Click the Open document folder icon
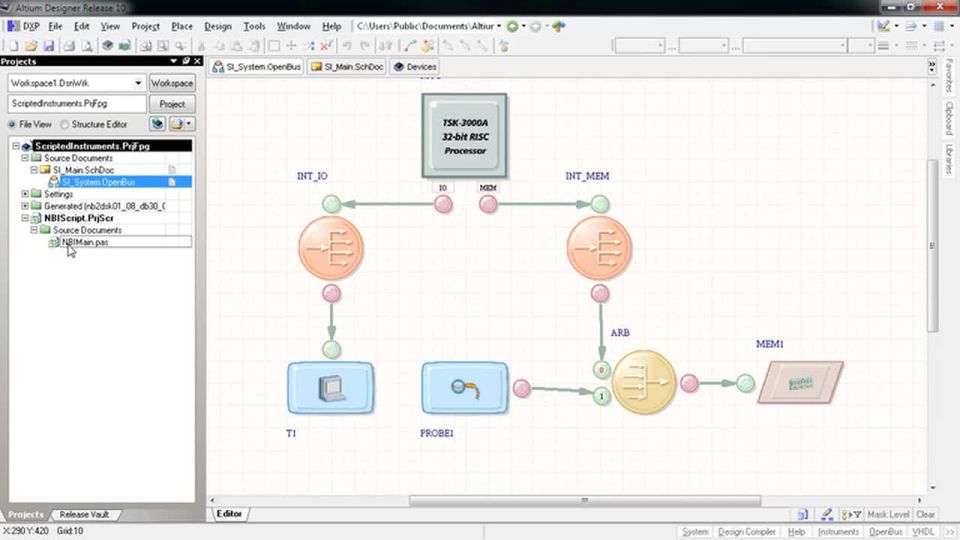Image resolution: width=960 pixels, height=540 pixels. point(31,46)
